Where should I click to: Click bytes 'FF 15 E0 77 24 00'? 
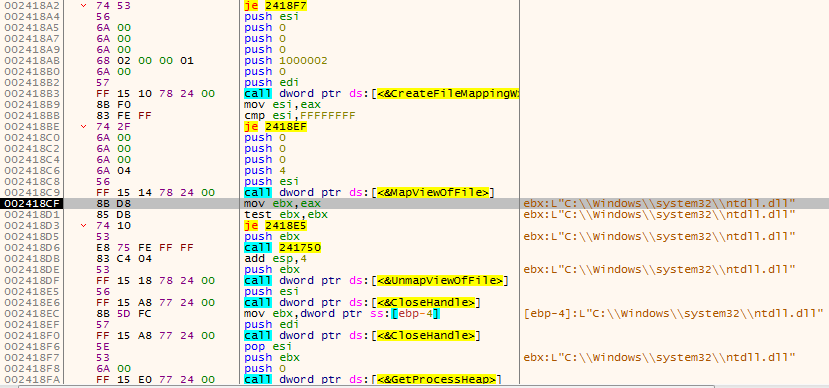[156, 380]
